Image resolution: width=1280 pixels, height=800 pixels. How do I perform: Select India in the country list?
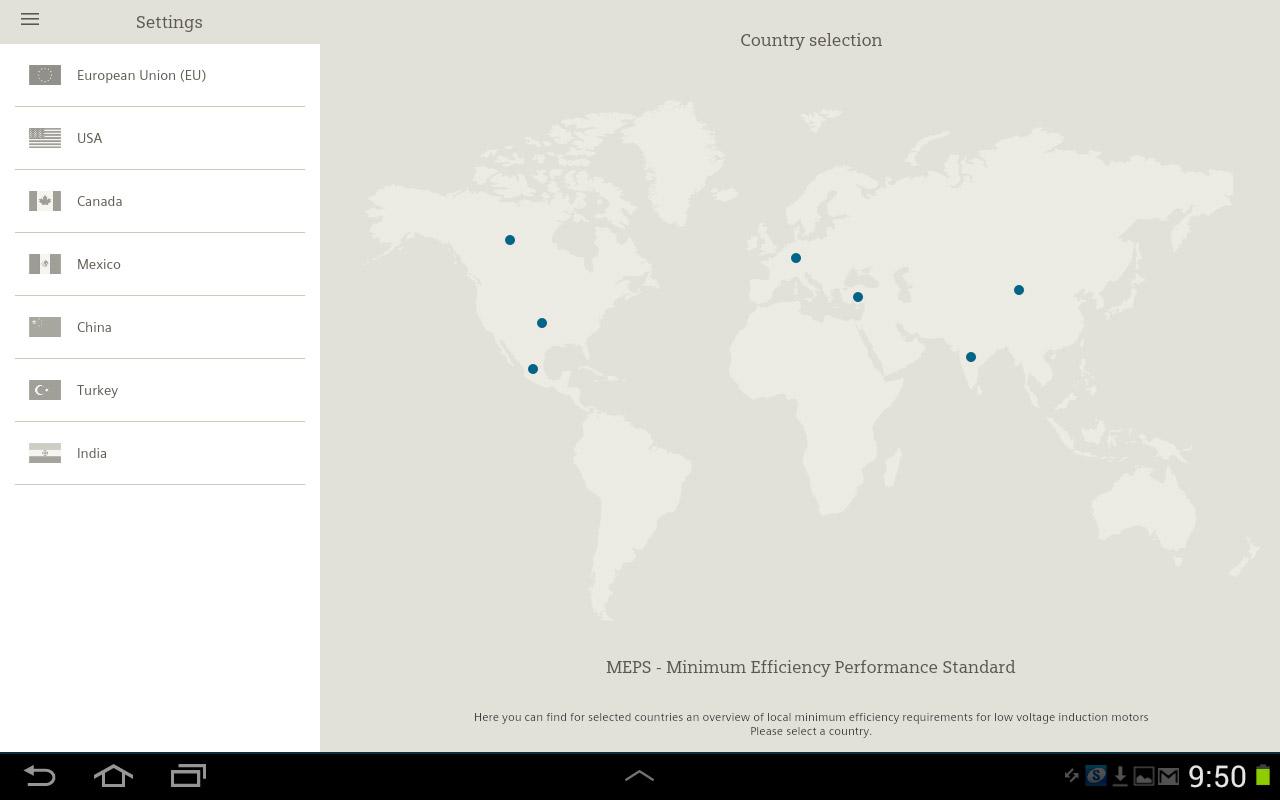tap(160, 453)
